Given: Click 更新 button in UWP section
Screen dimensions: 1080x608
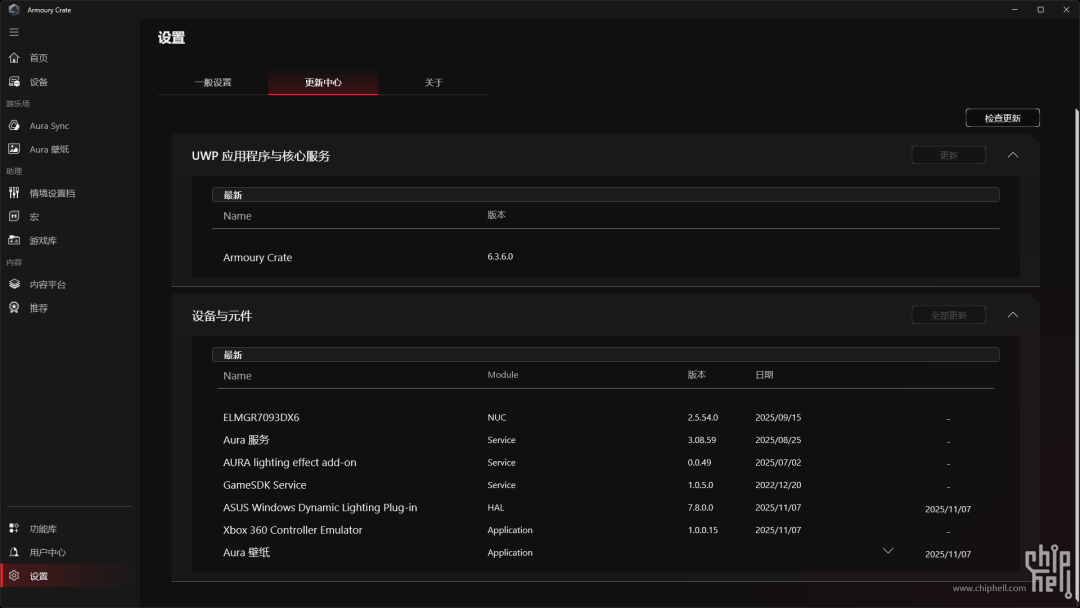Looking at the screenshot, I should tap(948, 155).
